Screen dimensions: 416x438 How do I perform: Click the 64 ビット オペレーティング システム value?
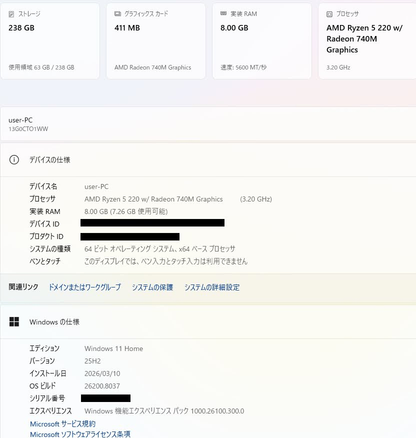click(160, 249)
